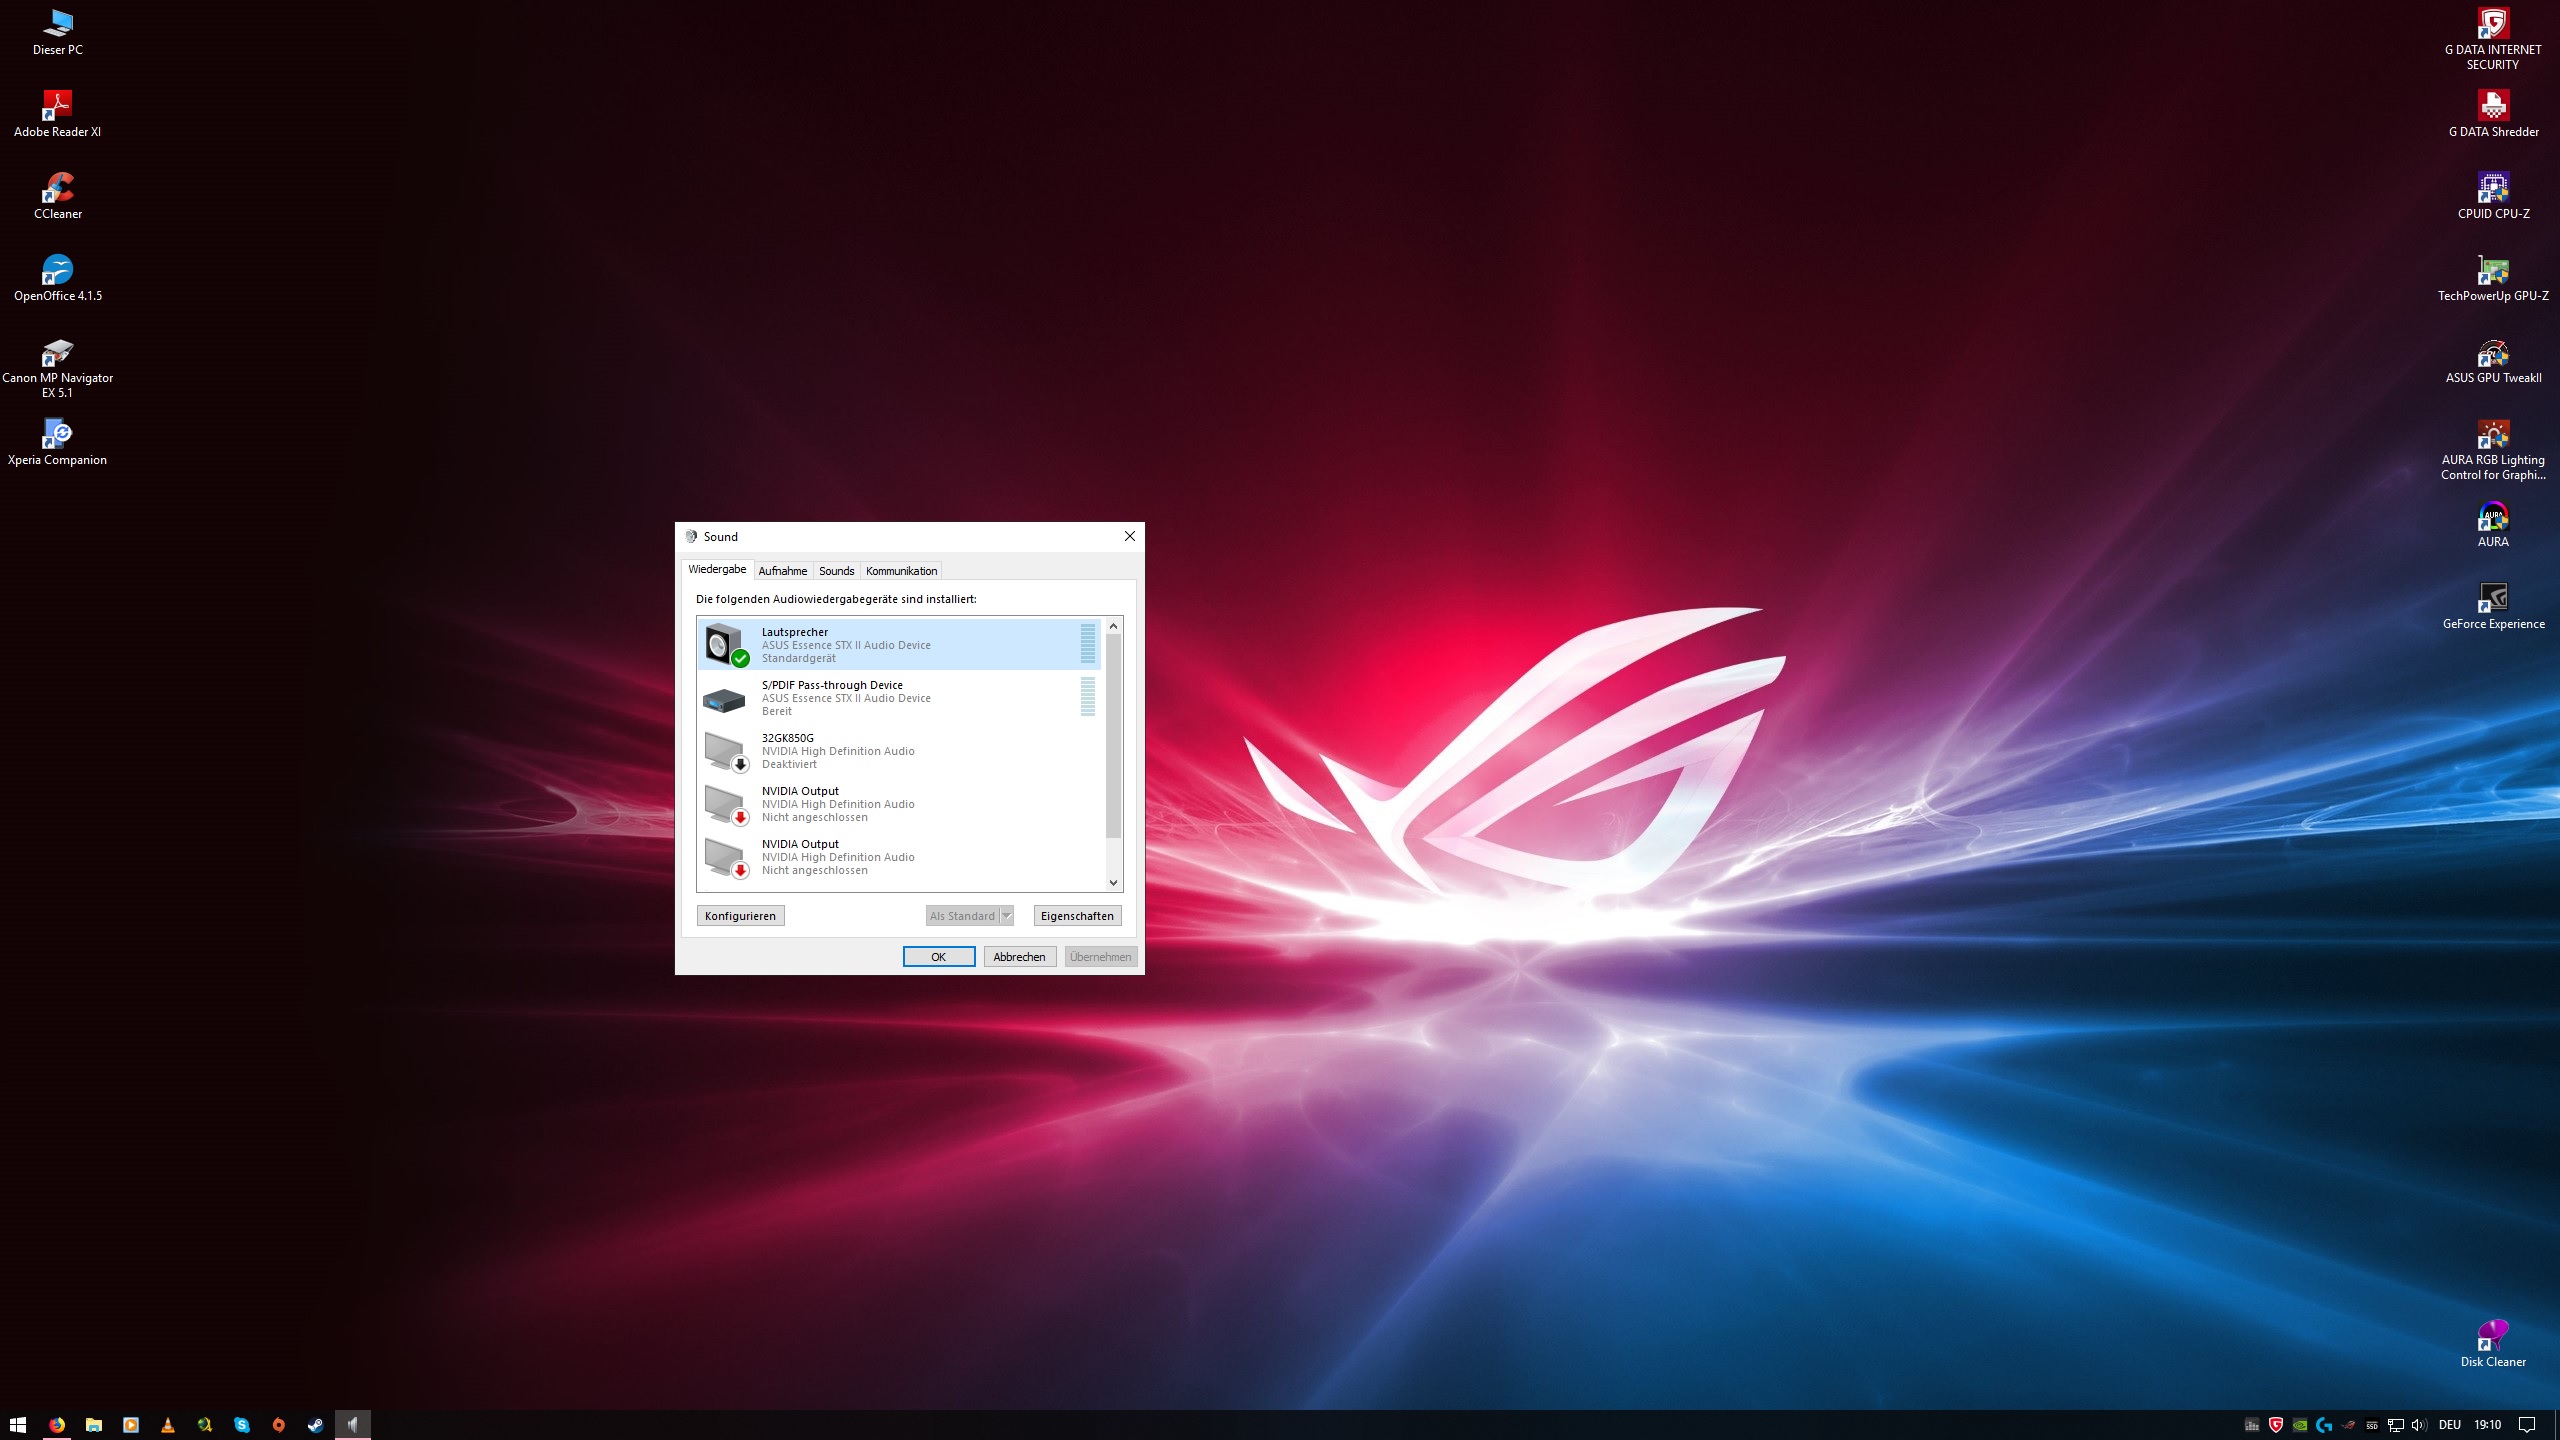
Task: Open the Kommunikation tab
Action: pos(901,571)
